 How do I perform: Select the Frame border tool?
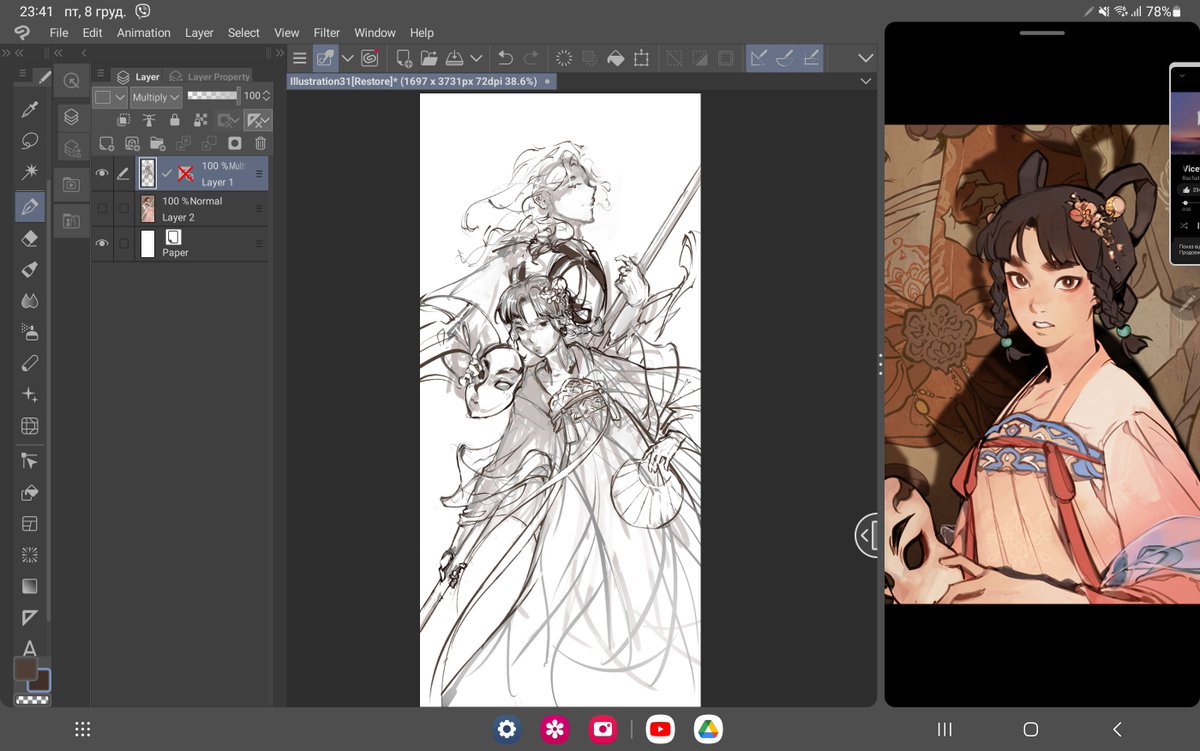point(30,524)
